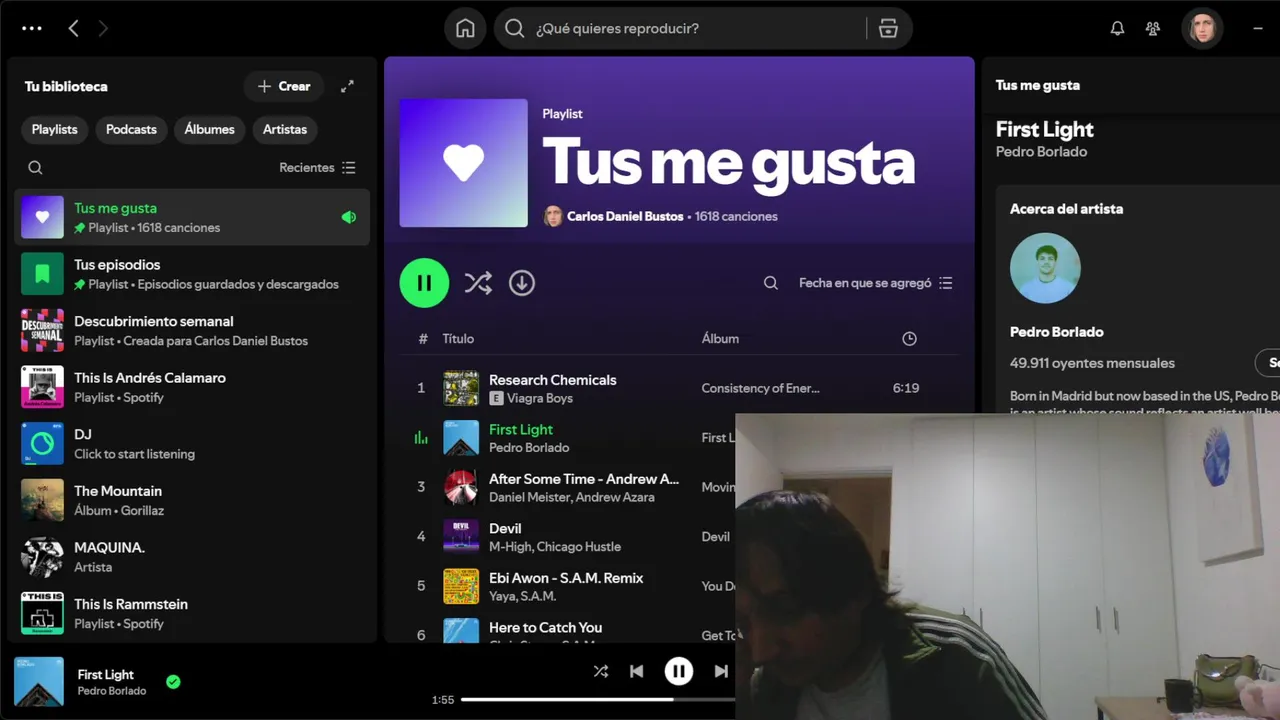Open This Is Andrés Calamaro playlist
Image resolution: width=1280 pixels, height=720 pixels.
[192, 387]
